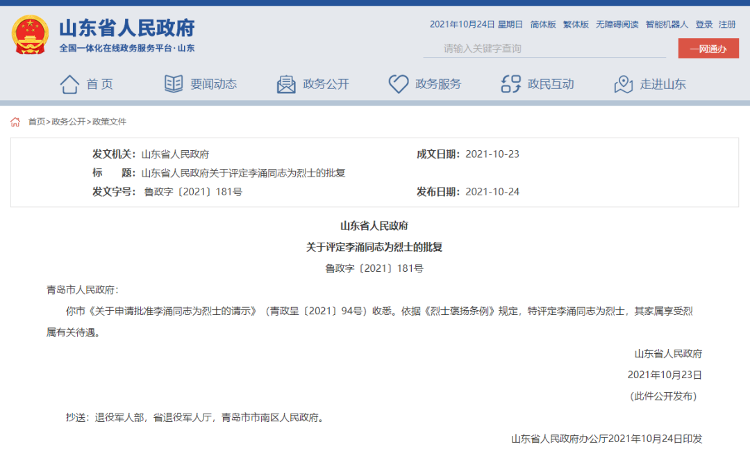Click the 首页 house icon in navigation
This screenshot has width=750, height=456.
(x=69, y=84)
